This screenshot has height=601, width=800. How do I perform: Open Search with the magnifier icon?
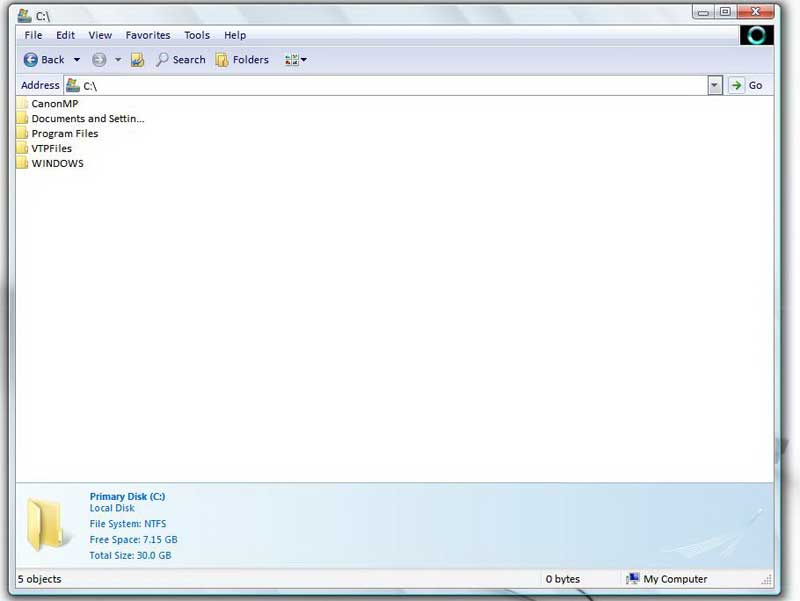pos(162,60)
